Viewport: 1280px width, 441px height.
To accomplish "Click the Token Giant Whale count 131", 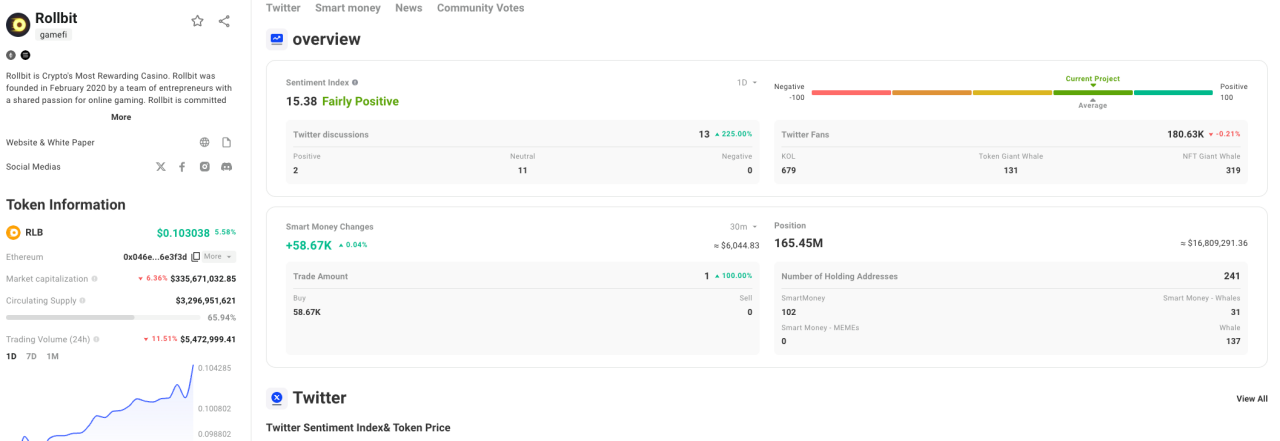I will [1011, 171].
